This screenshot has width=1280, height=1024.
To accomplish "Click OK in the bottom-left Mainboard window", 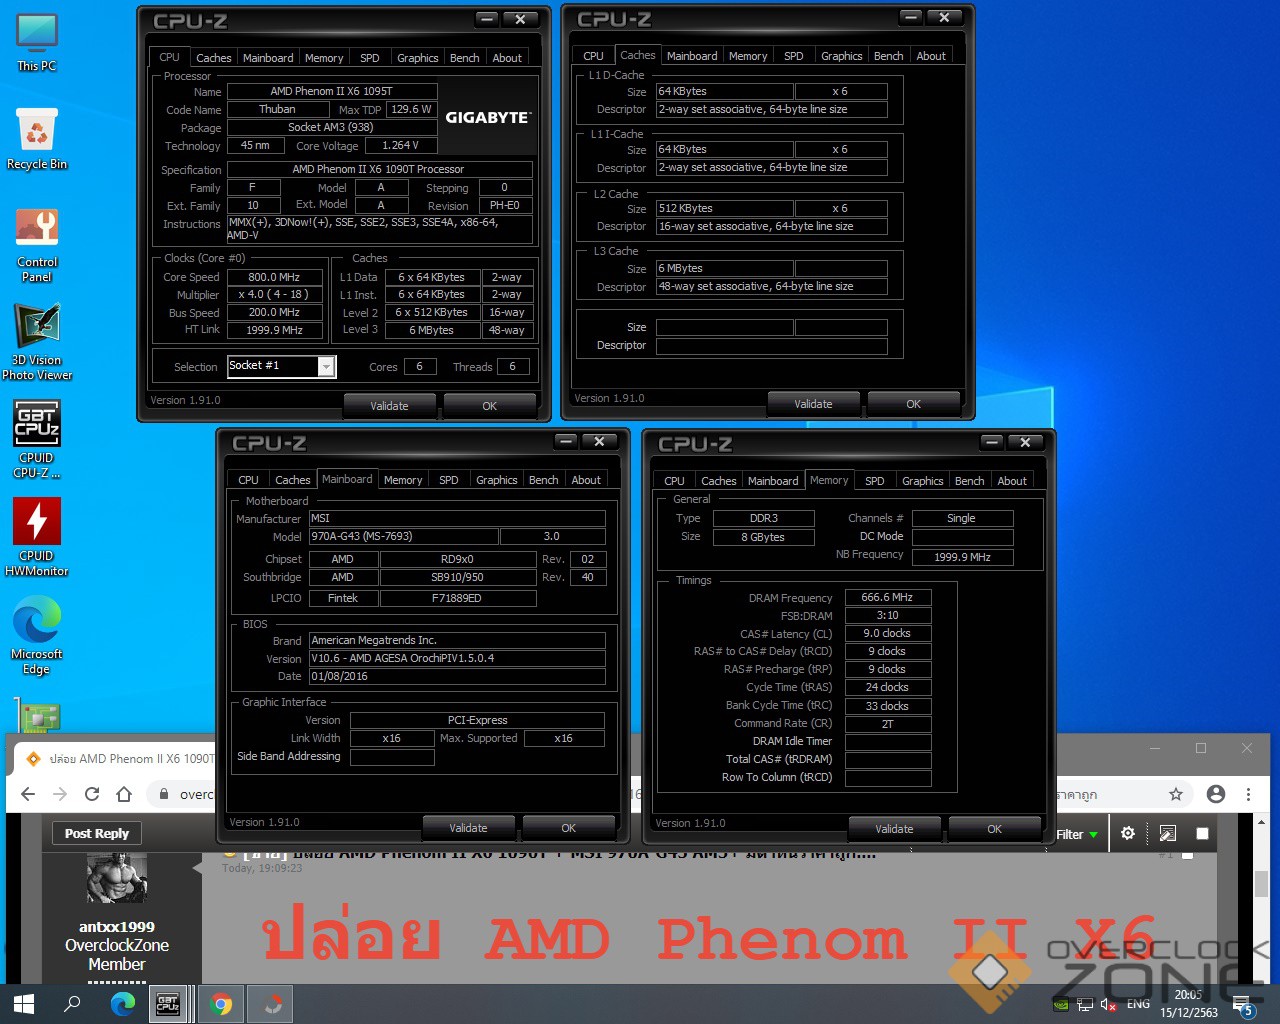I will pos(569,828).
